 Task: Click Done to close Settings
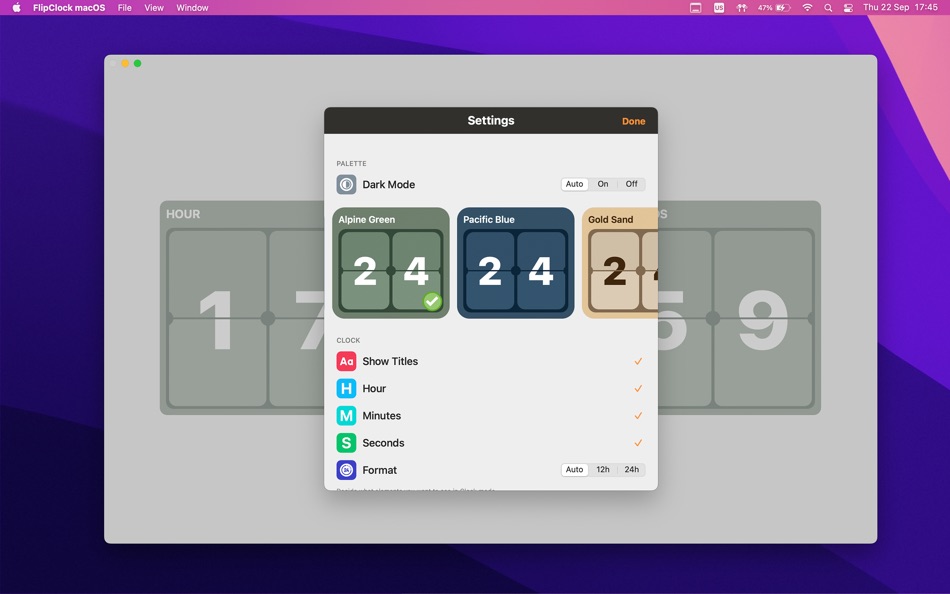633,121
